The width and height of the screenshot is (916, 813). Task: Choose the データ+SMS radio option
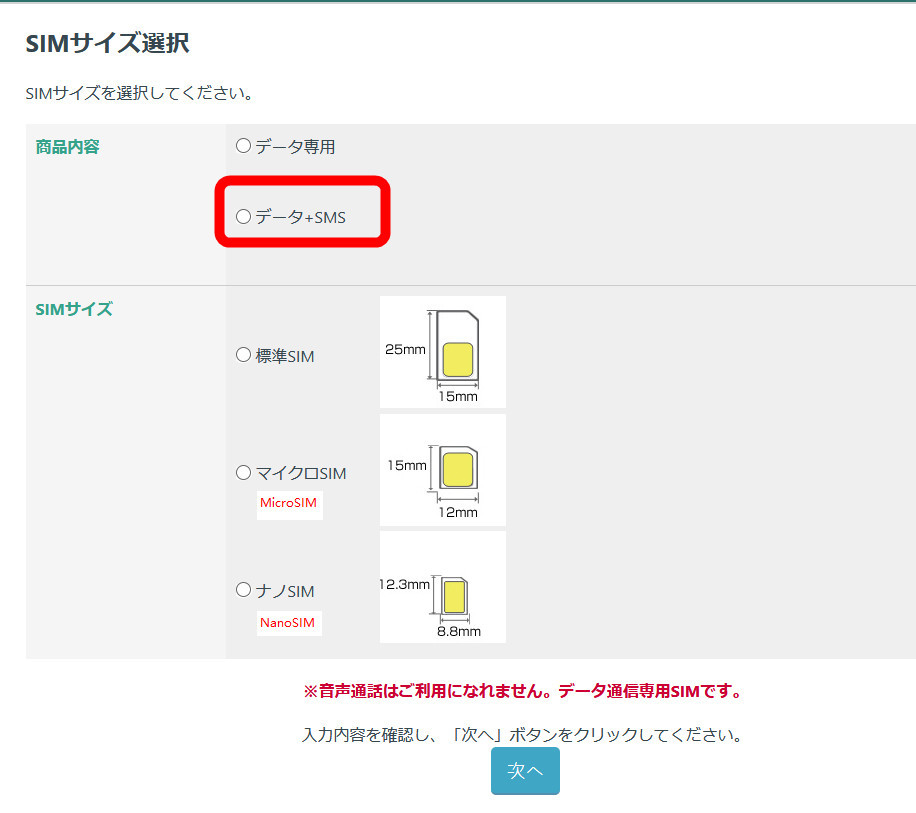click(243, 216)
